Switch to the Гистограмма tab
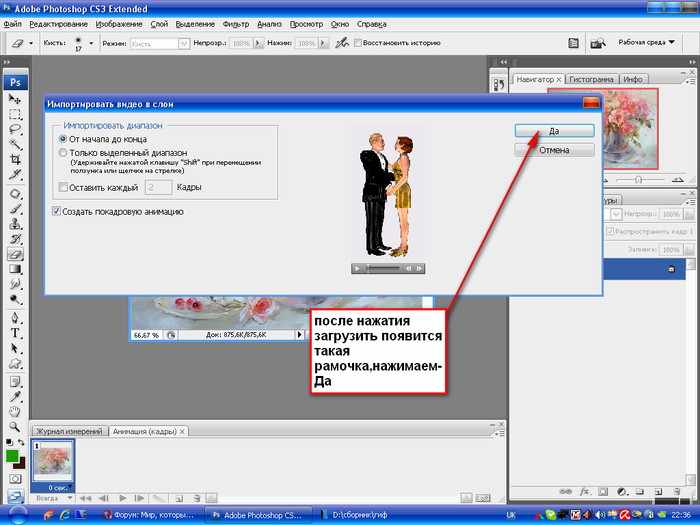Screen dimensions: 700x525 click(591, 79)
